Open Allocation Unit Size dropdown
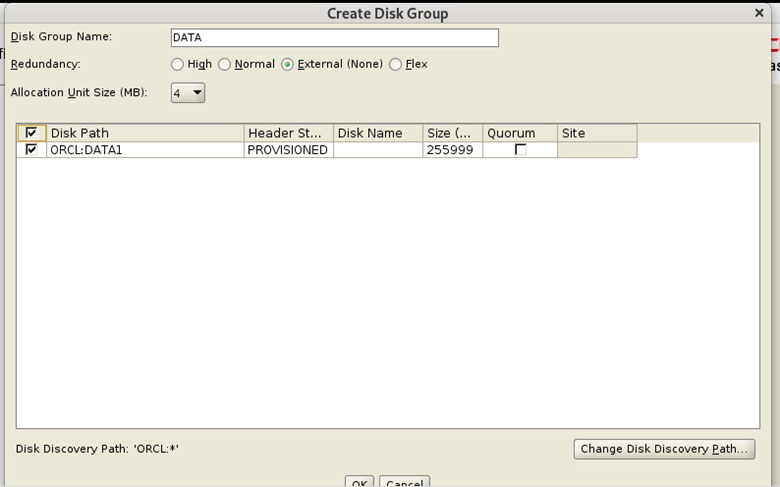780x487 pixels. 188,93
